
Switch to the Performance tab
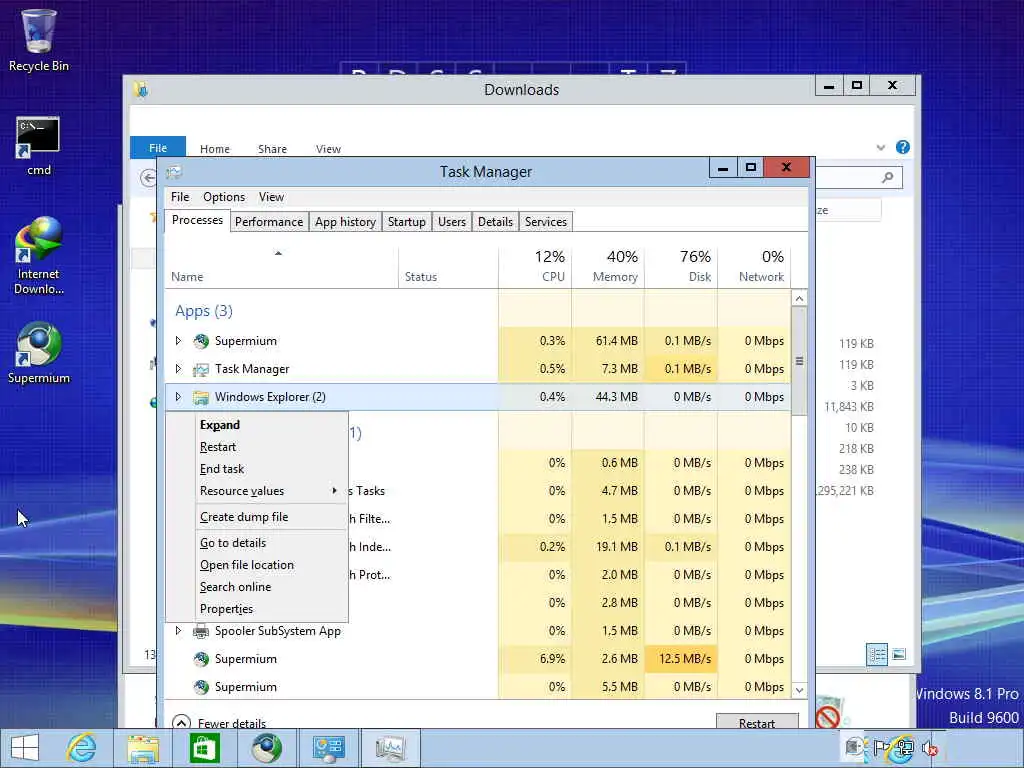coord(269,221)
